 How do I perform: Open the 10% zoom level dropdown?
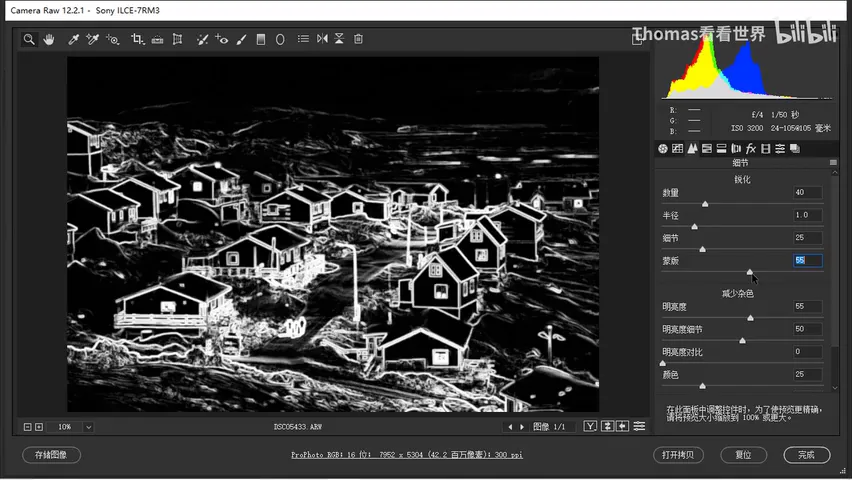click(x=89, y=427)
